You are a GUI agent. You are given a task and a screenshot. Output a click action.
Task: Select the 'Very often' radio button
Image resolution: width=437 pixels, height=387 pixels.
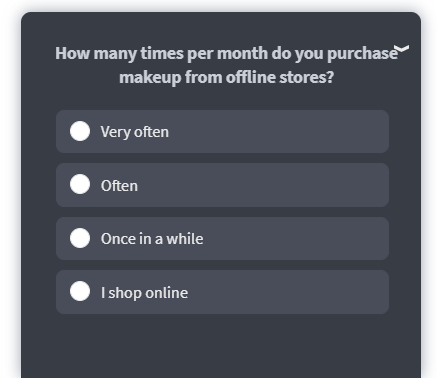80,131
